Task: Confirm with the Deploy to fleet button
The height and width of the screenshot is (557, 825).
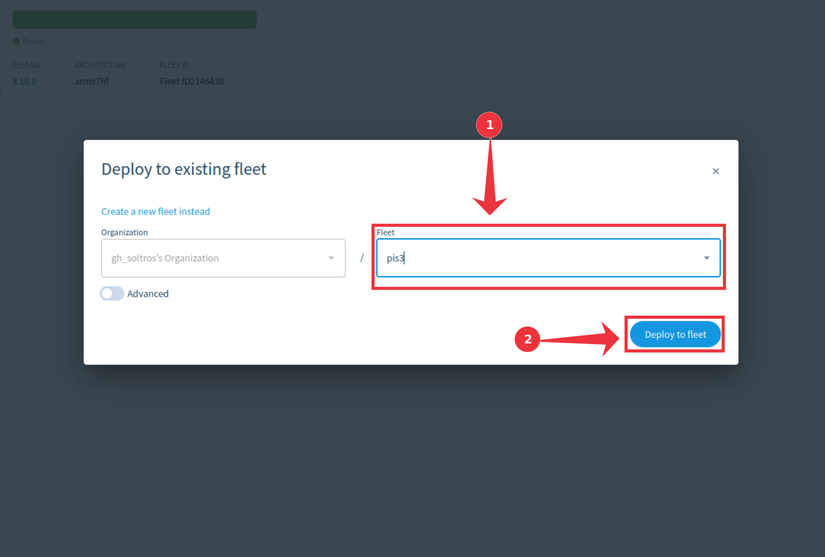Action: coord(675,335)
